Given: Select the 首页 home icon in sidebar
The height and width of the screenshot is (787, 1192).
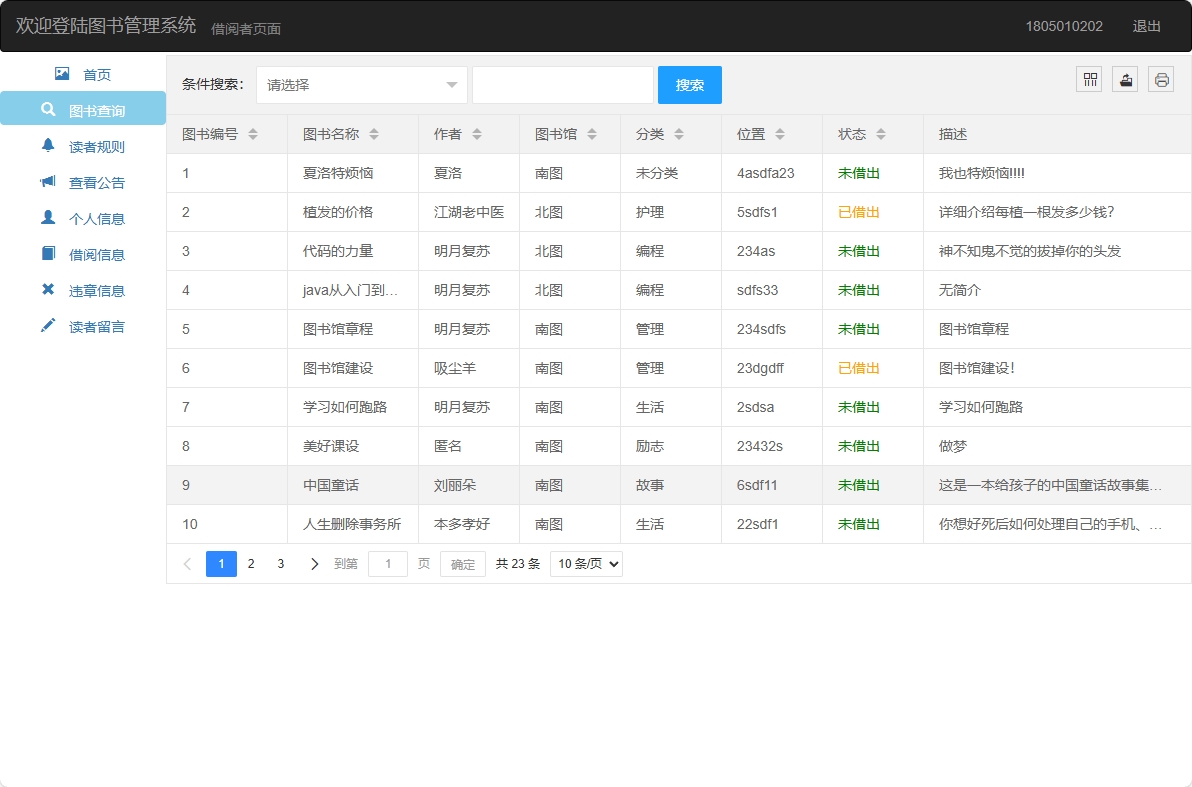Looking at the screenshot, I should tap(62, 73).
